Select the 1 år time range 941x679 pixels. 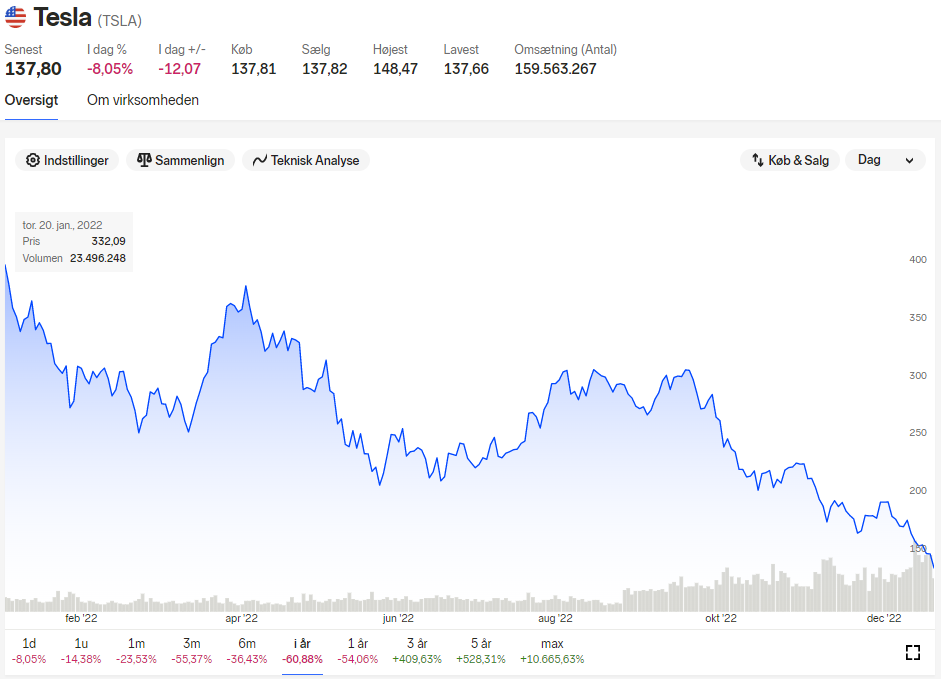[358, 651]
